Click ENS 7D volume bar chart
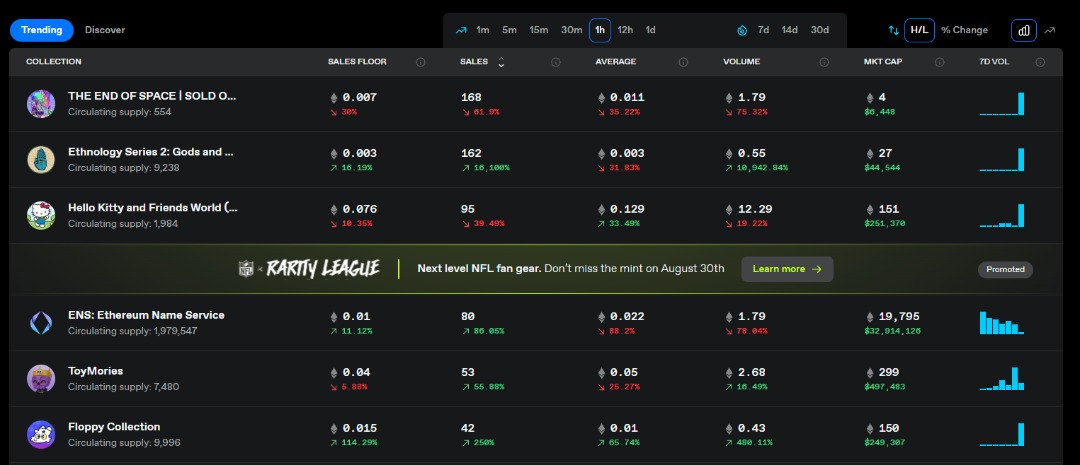The image size is (1080, 465). 1002,322
